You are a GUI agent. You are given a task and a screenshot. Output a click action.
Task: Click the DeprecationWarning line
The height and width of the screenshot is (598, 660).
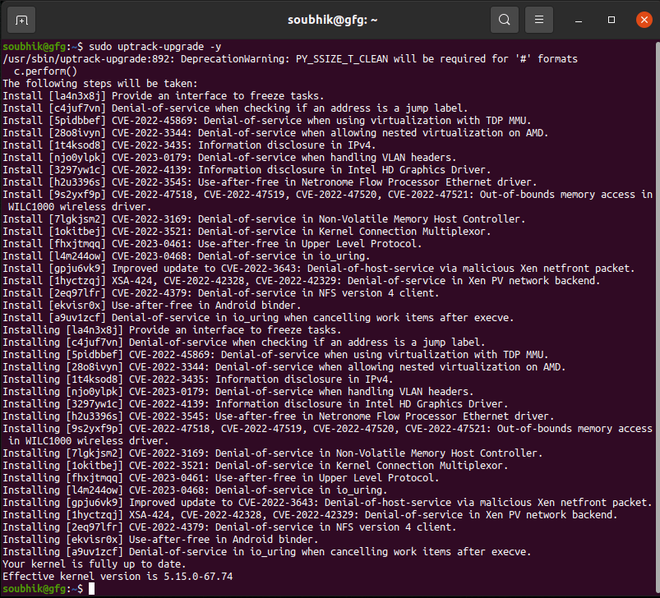coord(290,59)
